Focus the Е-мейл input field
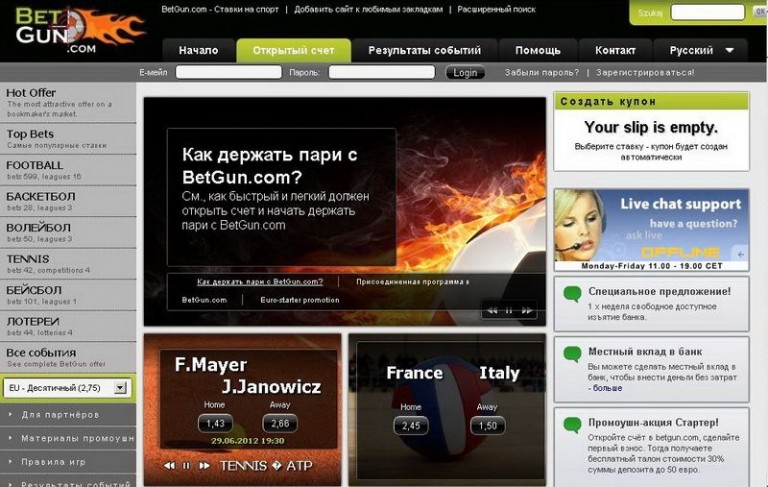The width and height of the screenshot is (768, 487). coord(228,73)
